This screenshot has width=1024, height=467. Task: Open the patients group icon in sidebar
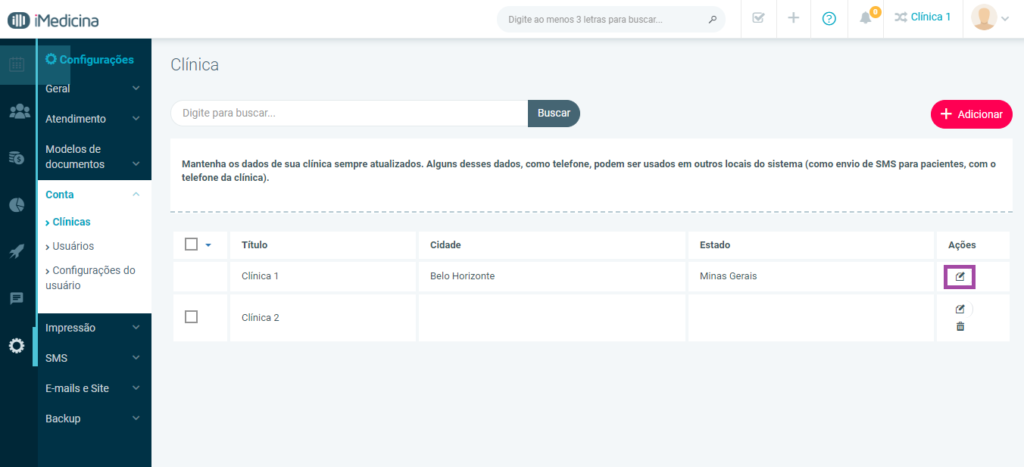[x=20, y=111]
